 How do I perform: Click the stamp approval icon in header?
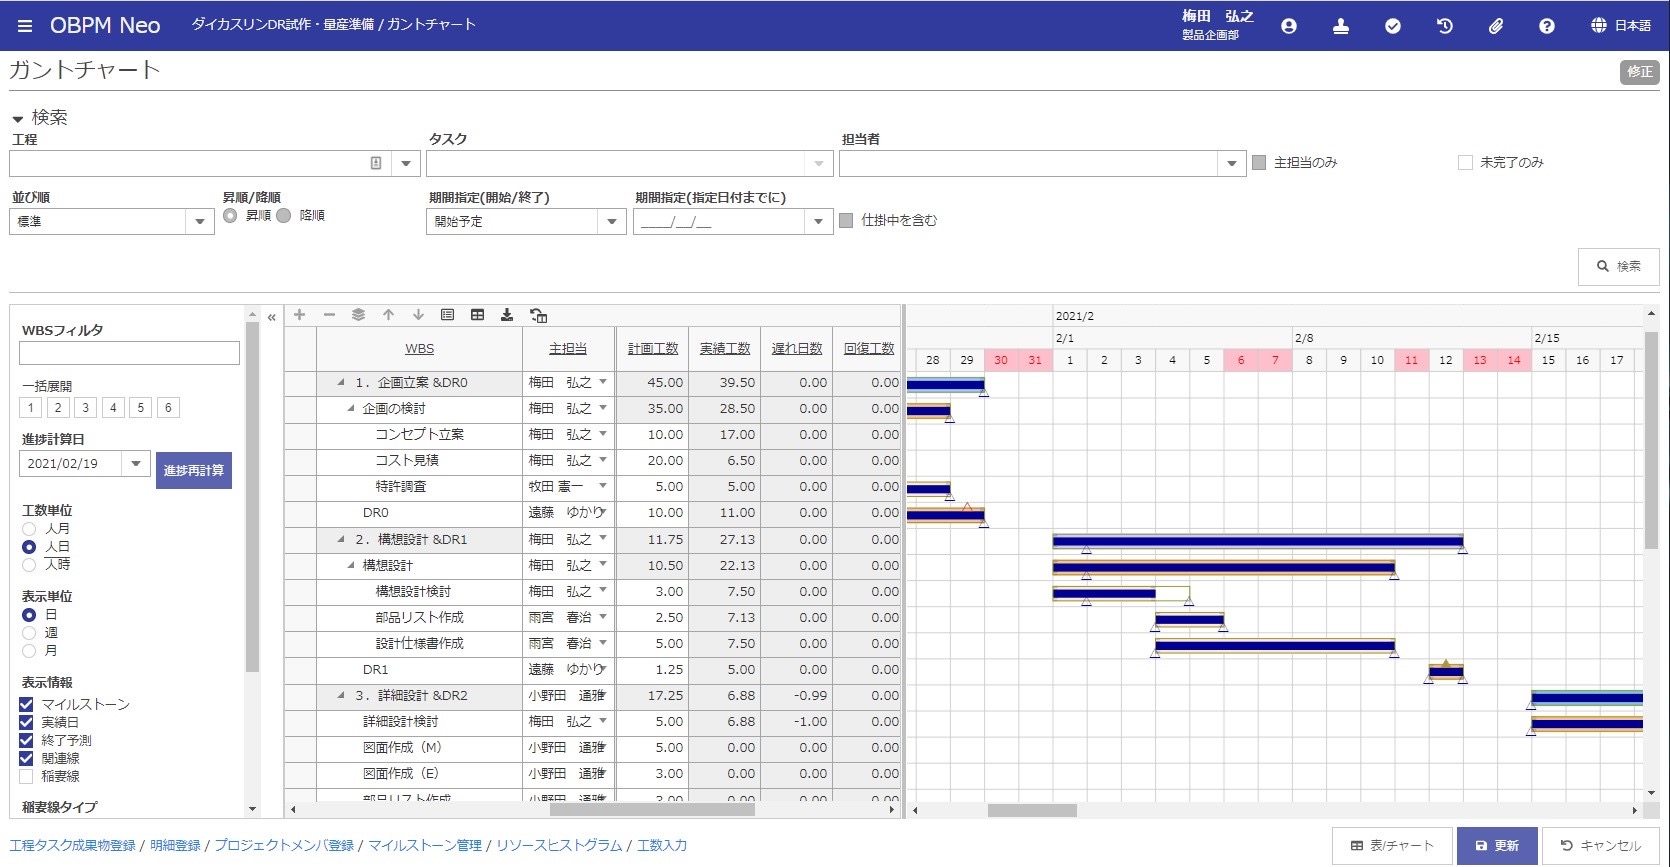[1341, 26]
